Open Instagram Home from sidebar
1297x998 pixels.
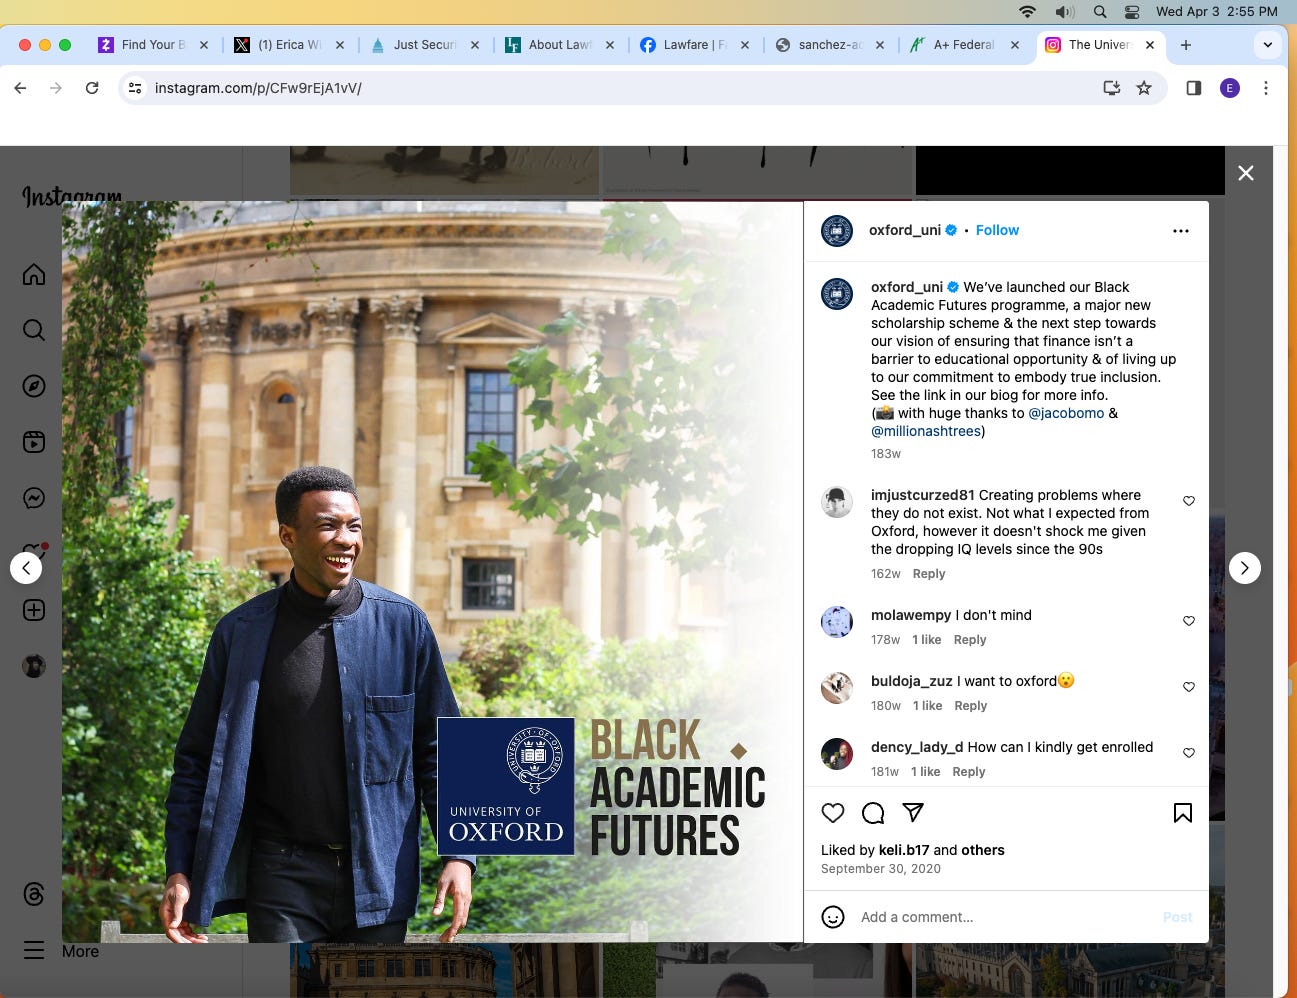coord(34,274)
